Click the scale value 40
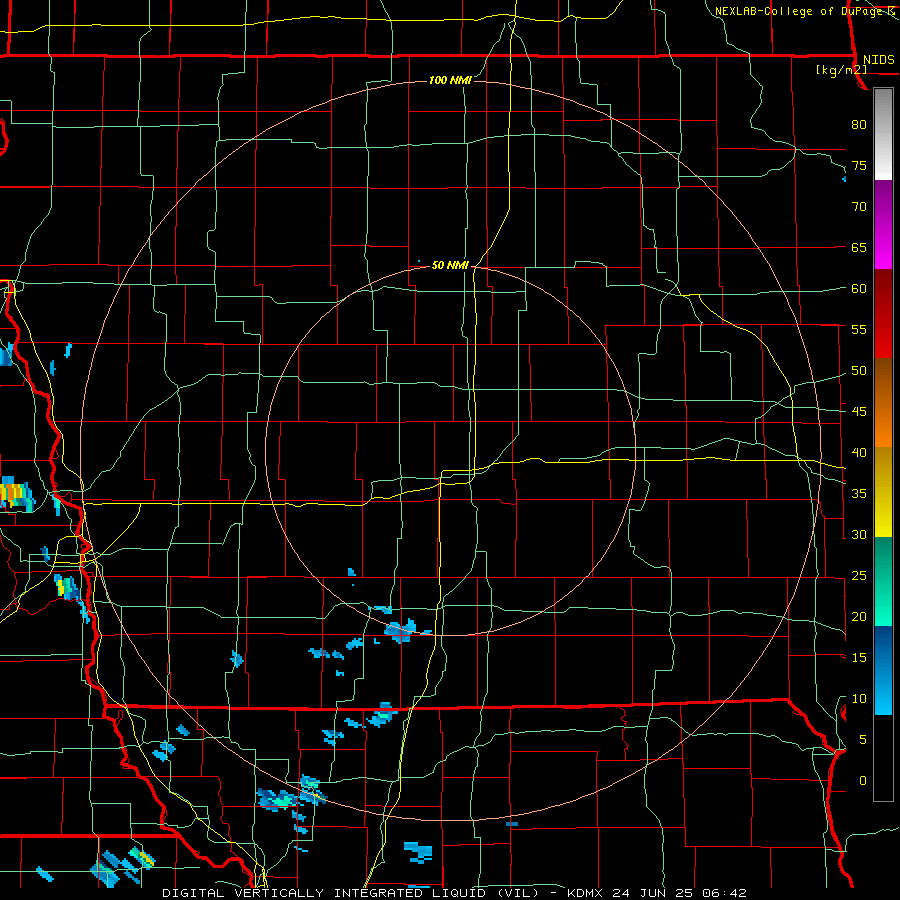The height and width of the screenshot is (900, 900). coord(859,453)
